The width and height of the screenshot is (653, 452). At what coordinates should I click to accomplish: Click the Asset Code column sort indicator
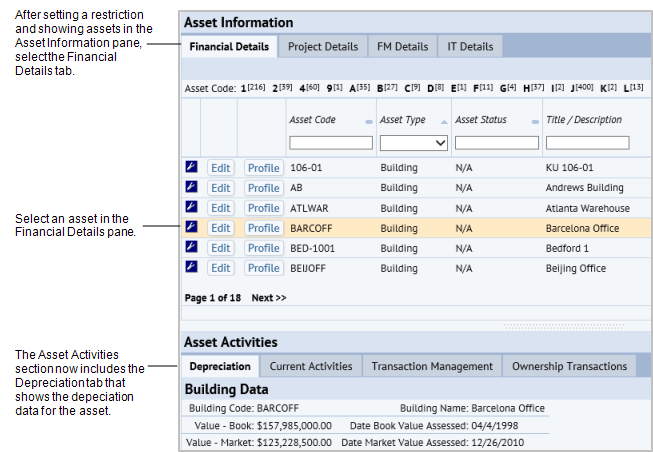(x=369, y=121)
